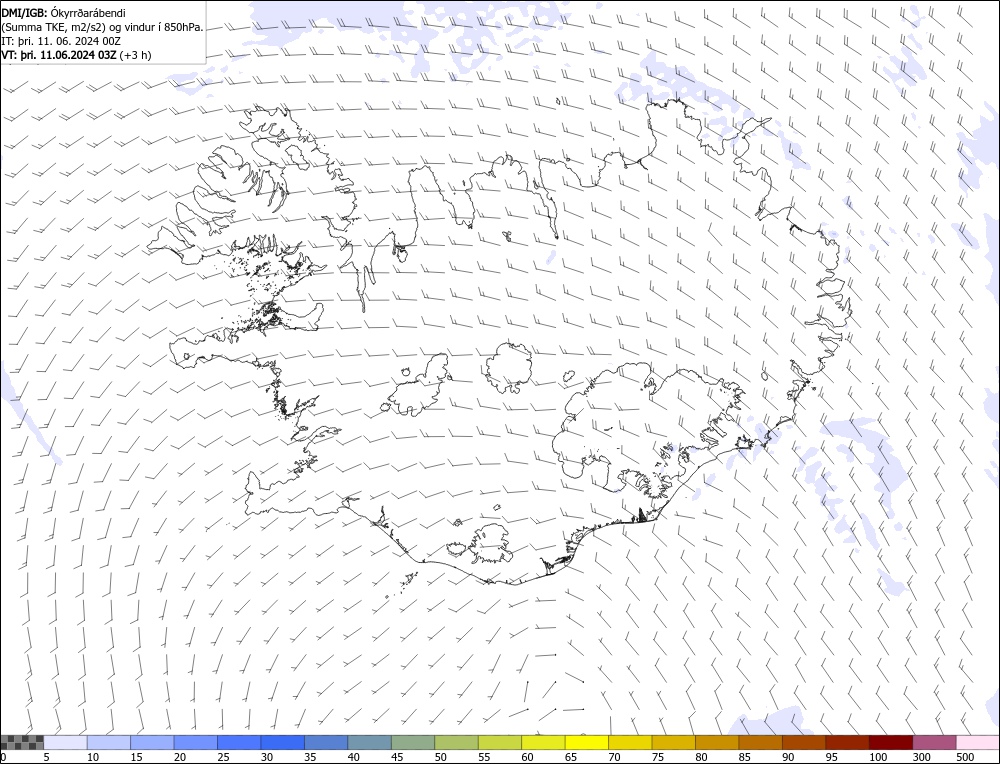Pick the 30–35 blue legend swatch
The height and width of the screenshot is (764, 1000).
point(283,742)
